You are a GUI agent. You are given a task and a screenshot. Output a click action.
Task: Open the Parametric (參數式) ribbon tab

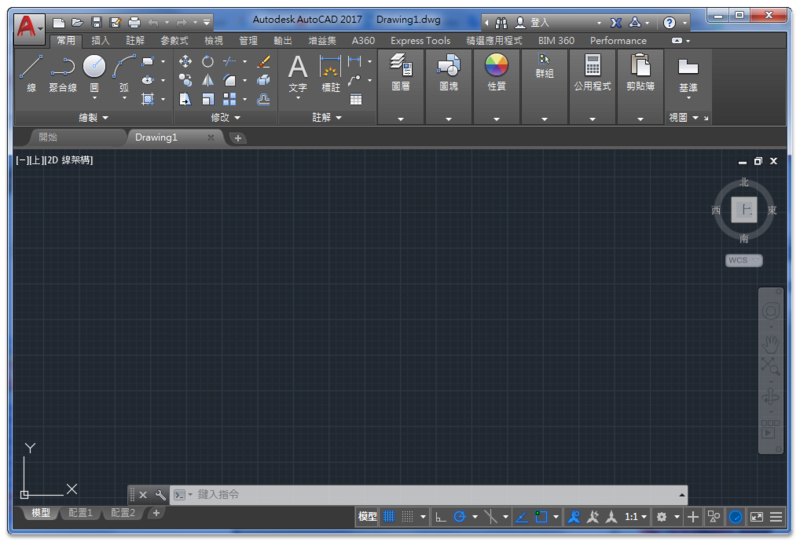tap(174, 41)
